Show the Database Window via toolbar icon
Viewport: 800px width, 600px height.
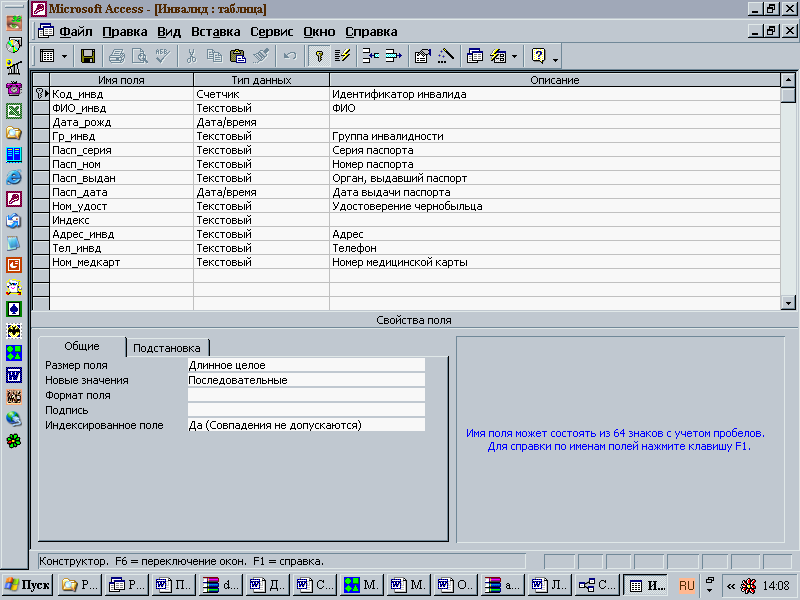[475, 56]
